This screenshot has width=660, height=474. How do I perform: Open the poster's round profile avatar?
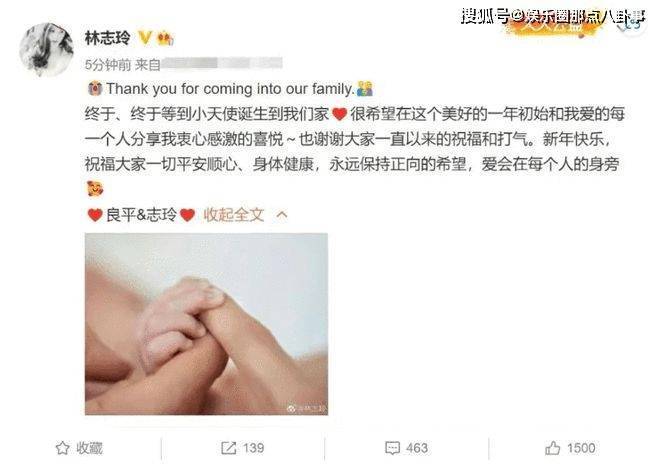[x=47, y=50]
